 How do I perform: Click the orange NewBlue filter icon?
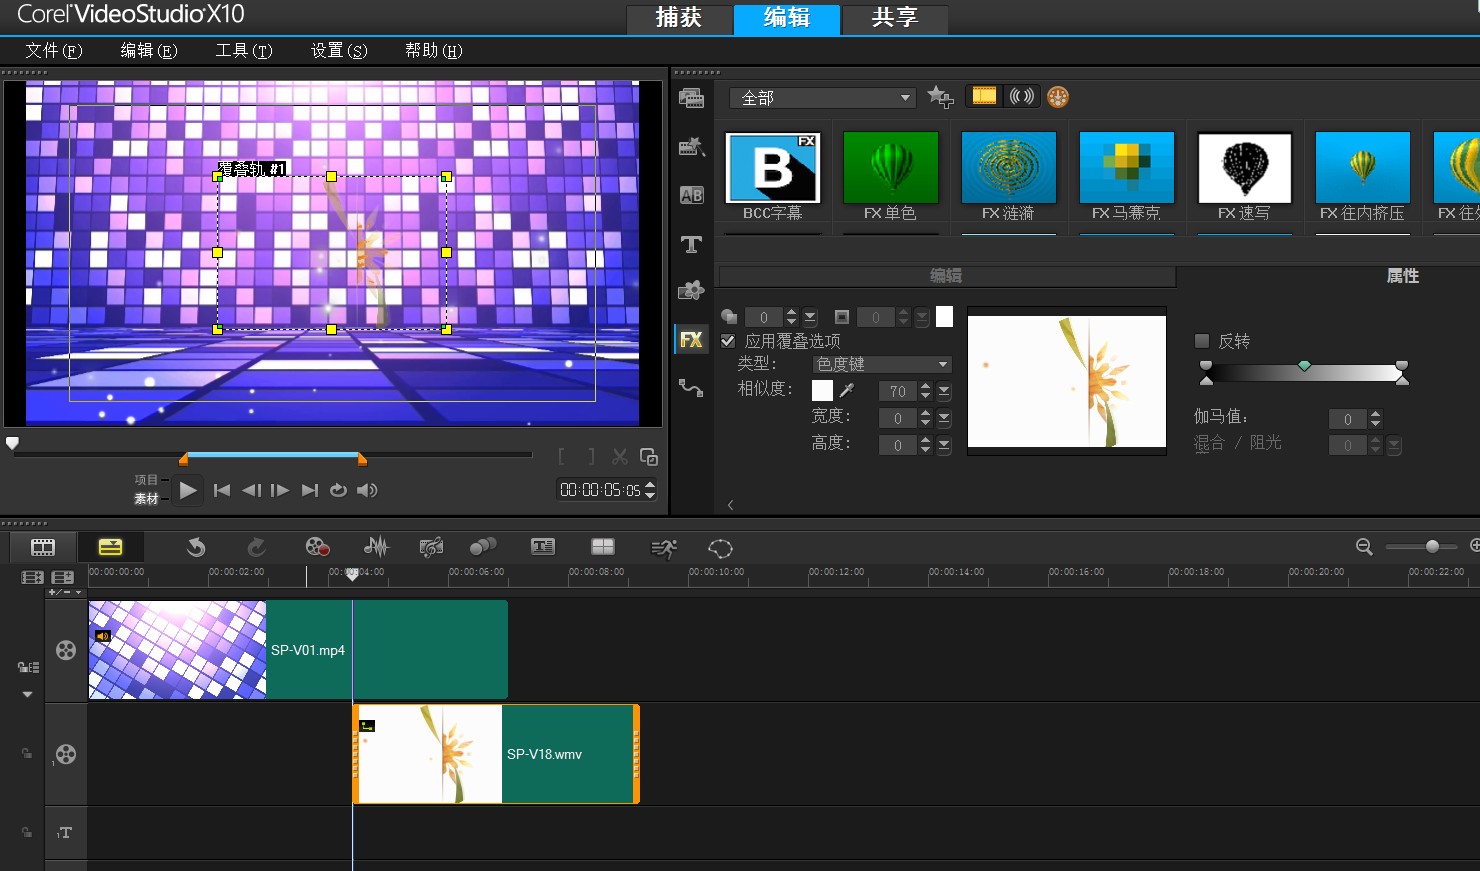pos(1058,97)
